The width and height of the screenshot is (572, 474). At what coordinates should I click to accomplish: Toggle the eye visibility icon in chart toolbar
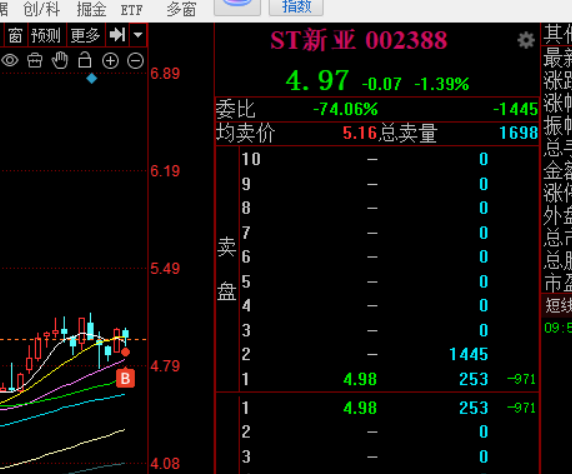pyautogui.click(x=9, y=60)
